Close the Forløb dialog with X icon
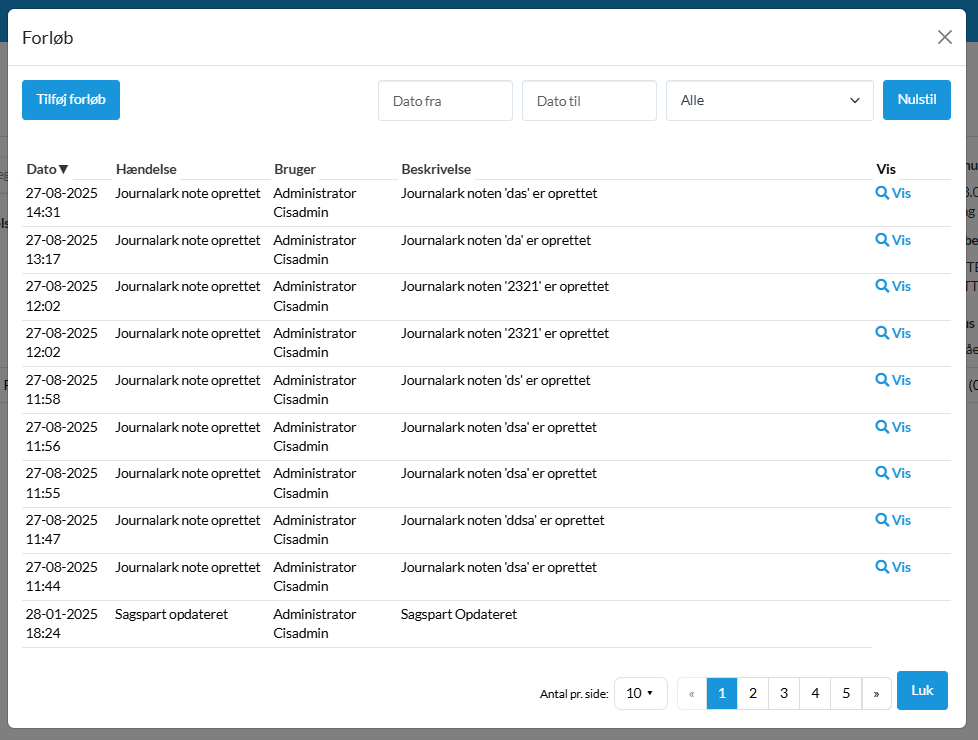The width and height of the screenshot is (978, 740). coord(944,37)
